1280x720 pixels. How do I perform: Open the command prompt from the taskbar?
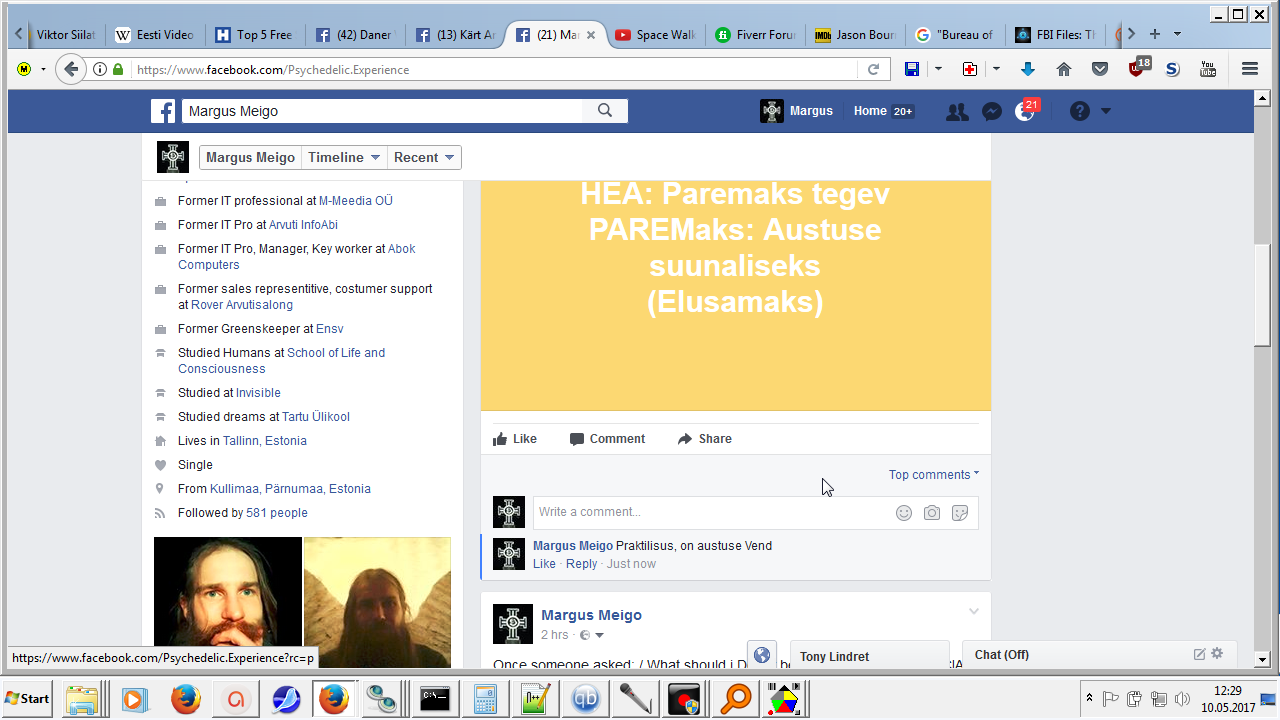point(435,698)
